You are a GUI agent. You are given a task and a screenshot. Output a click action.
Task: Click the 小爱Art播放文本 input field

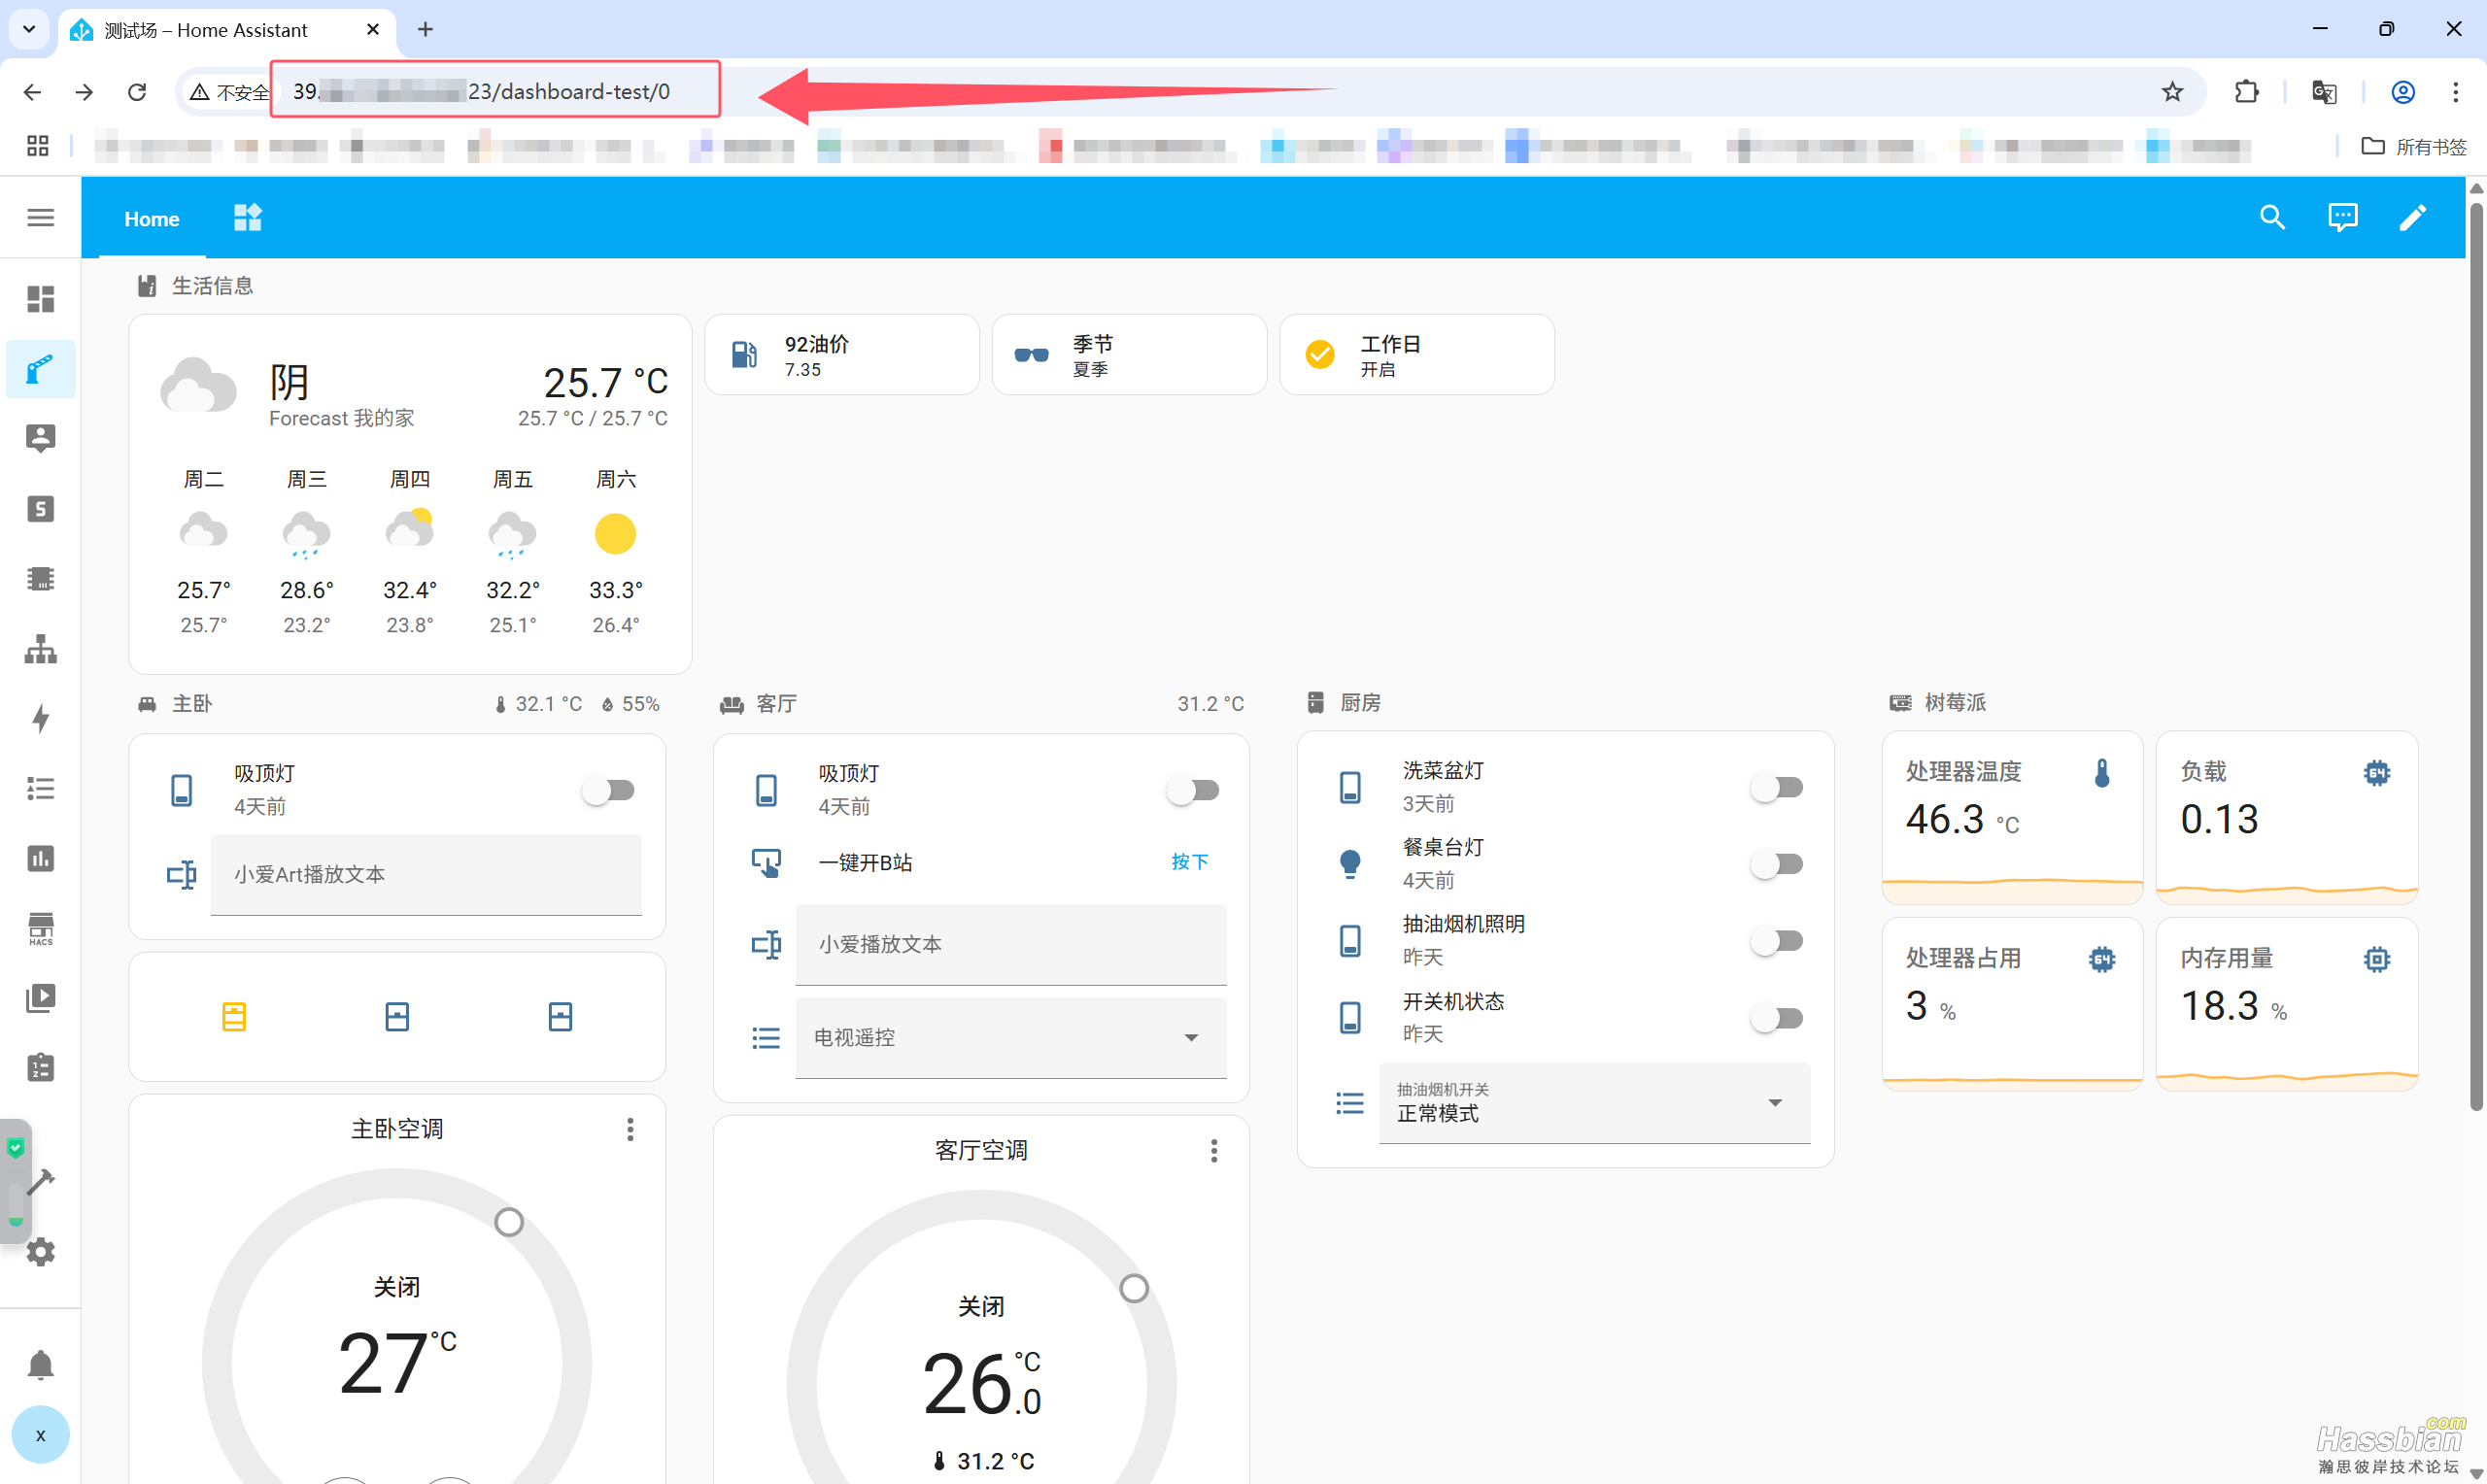pyautogui.click(x=426, y=874)
